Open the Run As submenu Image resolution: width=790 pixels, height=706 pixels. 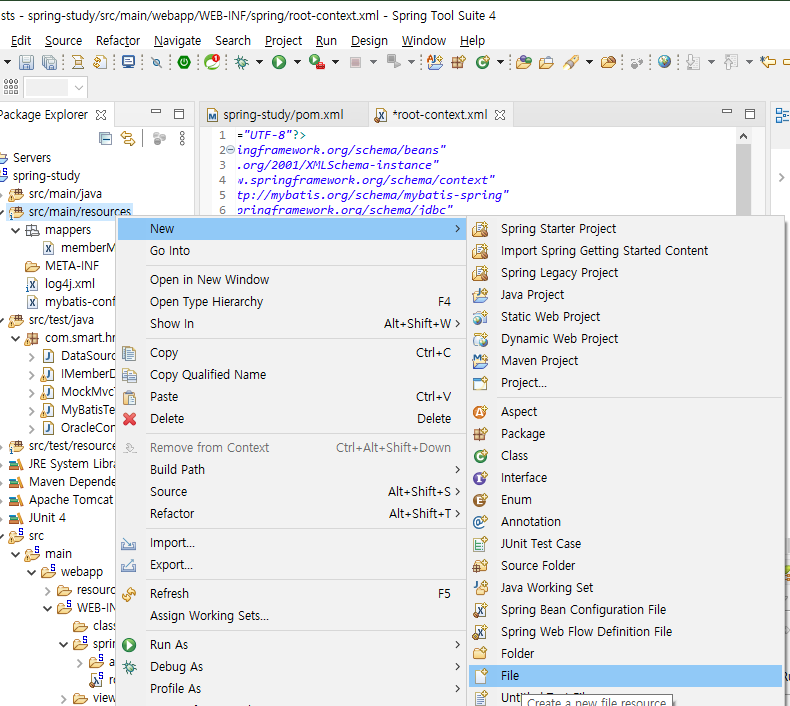pyautogui.click(x=292, y=645)
